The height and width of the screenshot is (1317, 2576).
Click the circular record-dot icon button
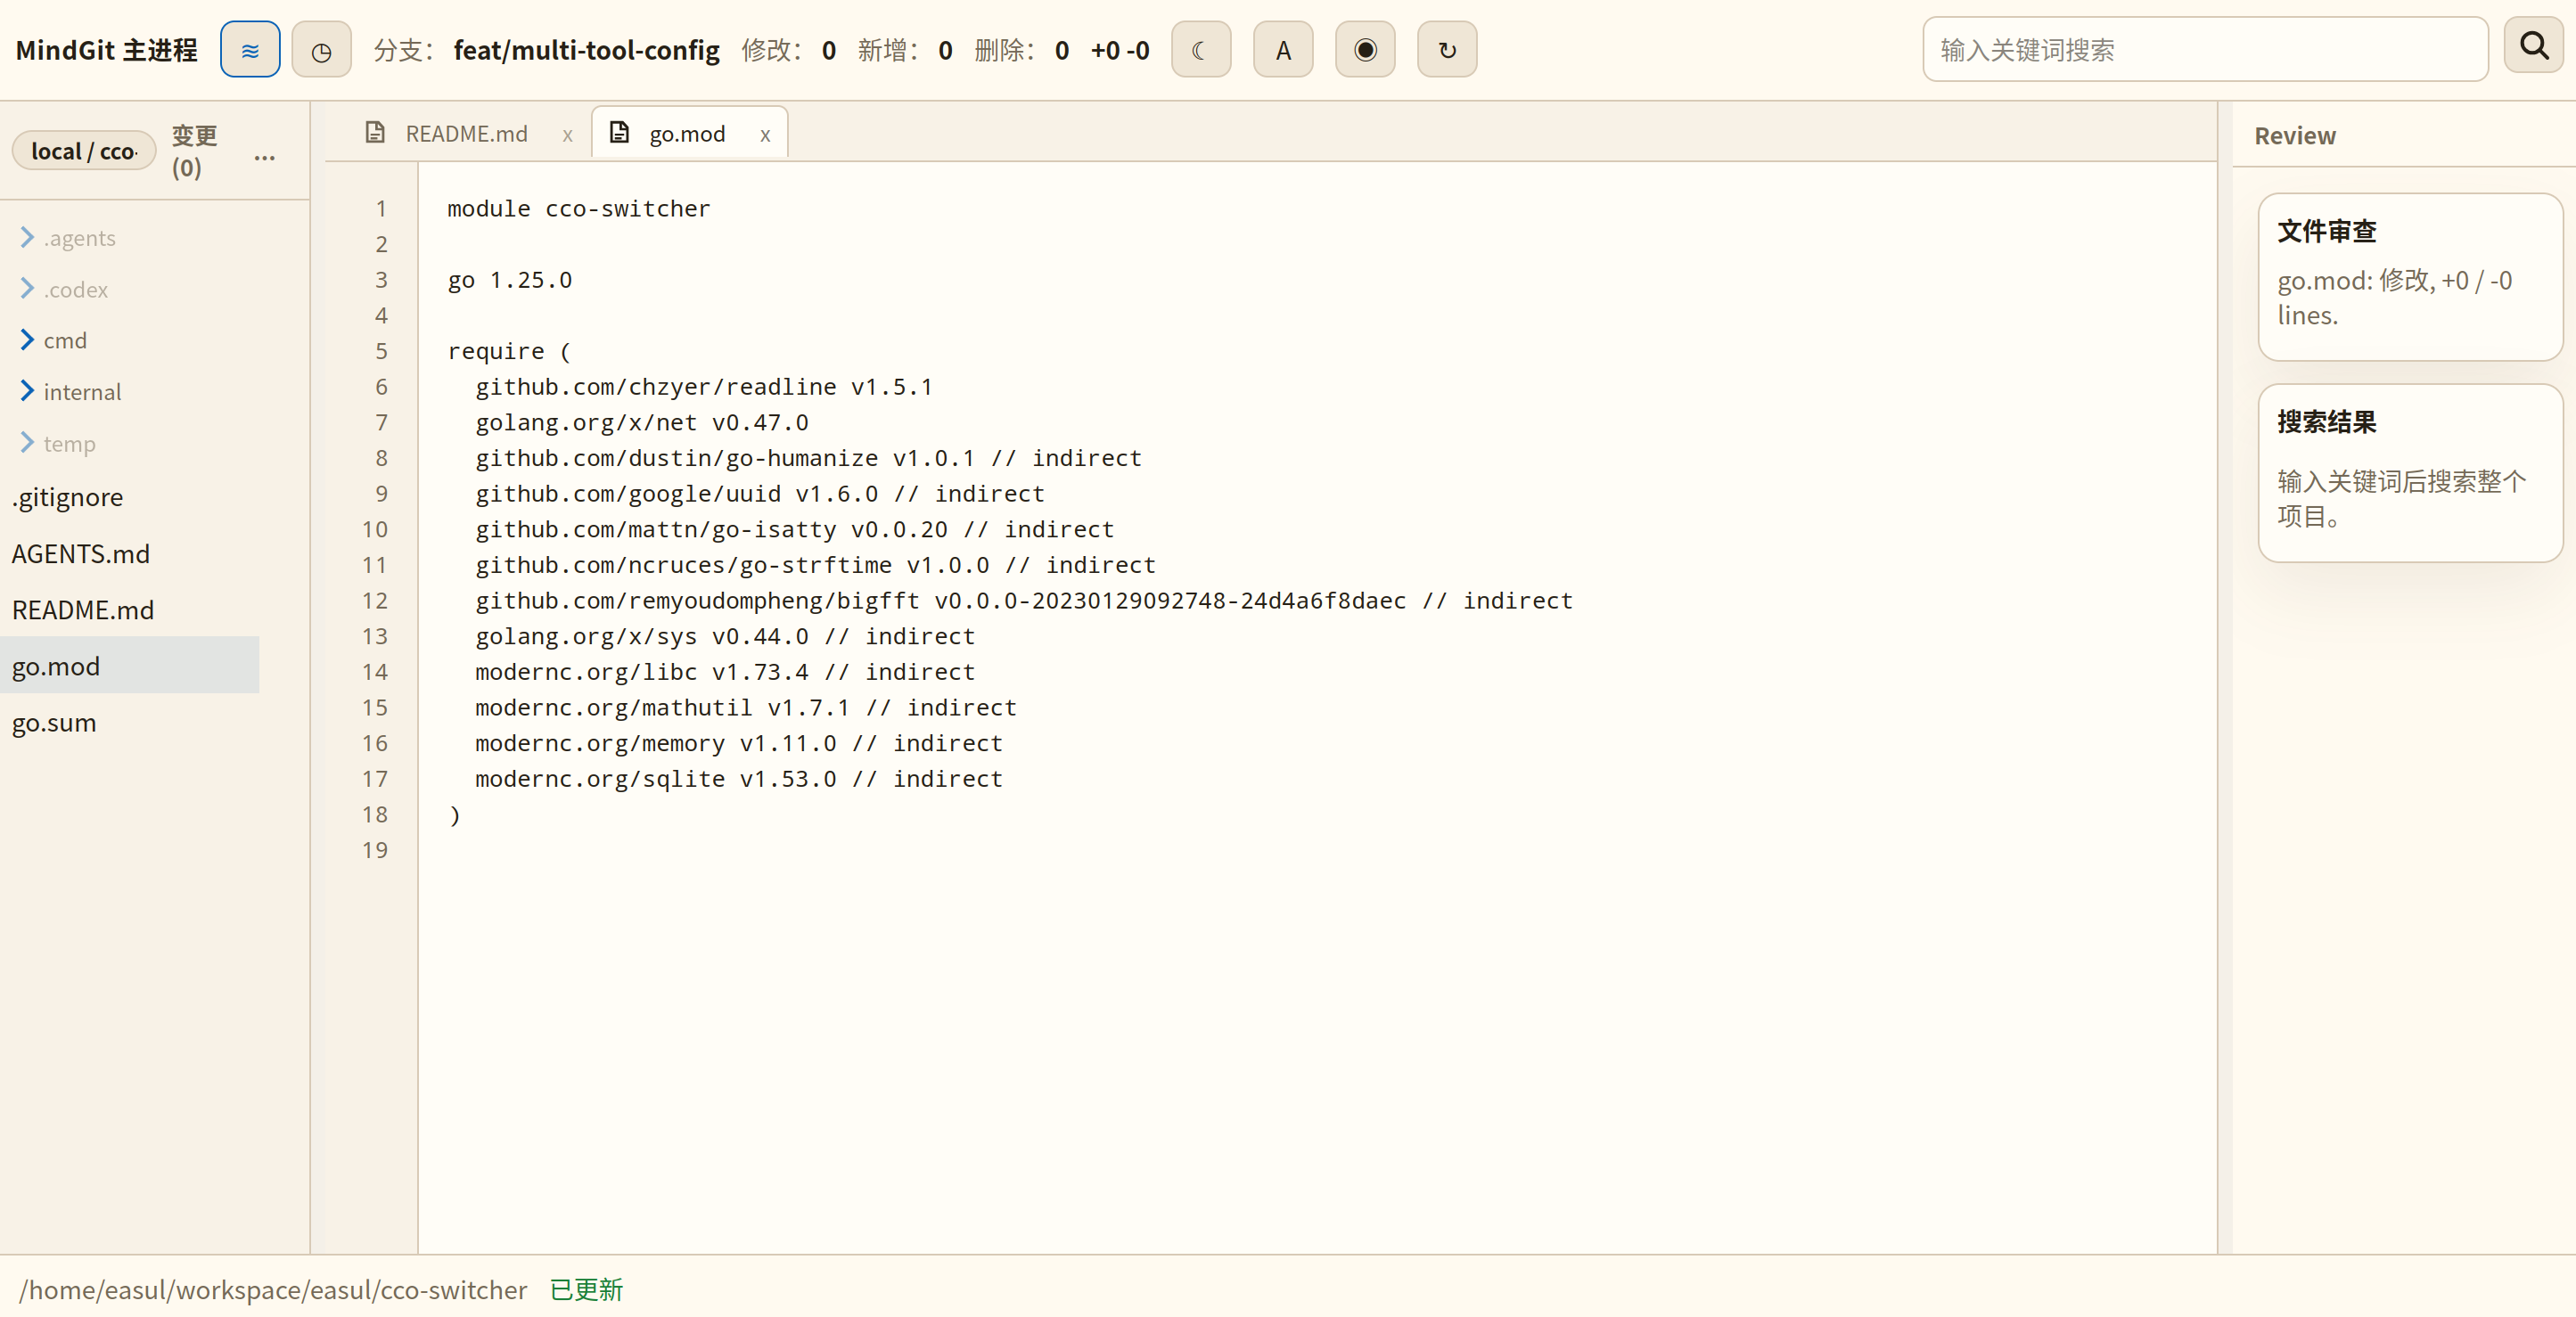pyautogui.click(x=1365, y=50)
